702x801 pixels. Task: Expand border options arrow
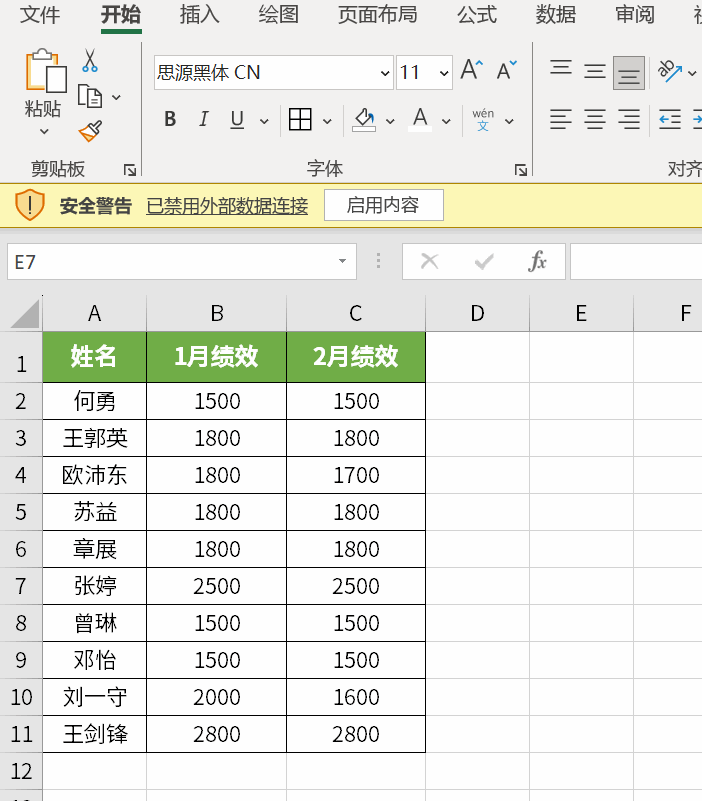click(x=327, y=121)
